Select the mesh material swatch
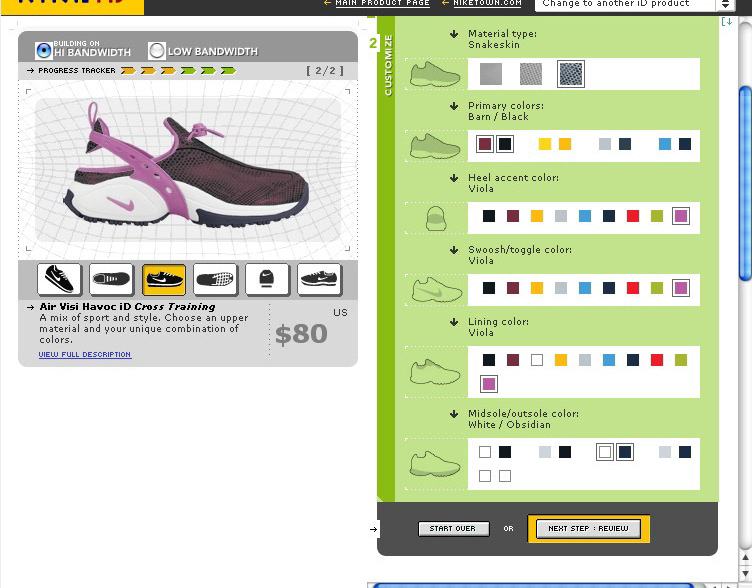 click(531, 74)
